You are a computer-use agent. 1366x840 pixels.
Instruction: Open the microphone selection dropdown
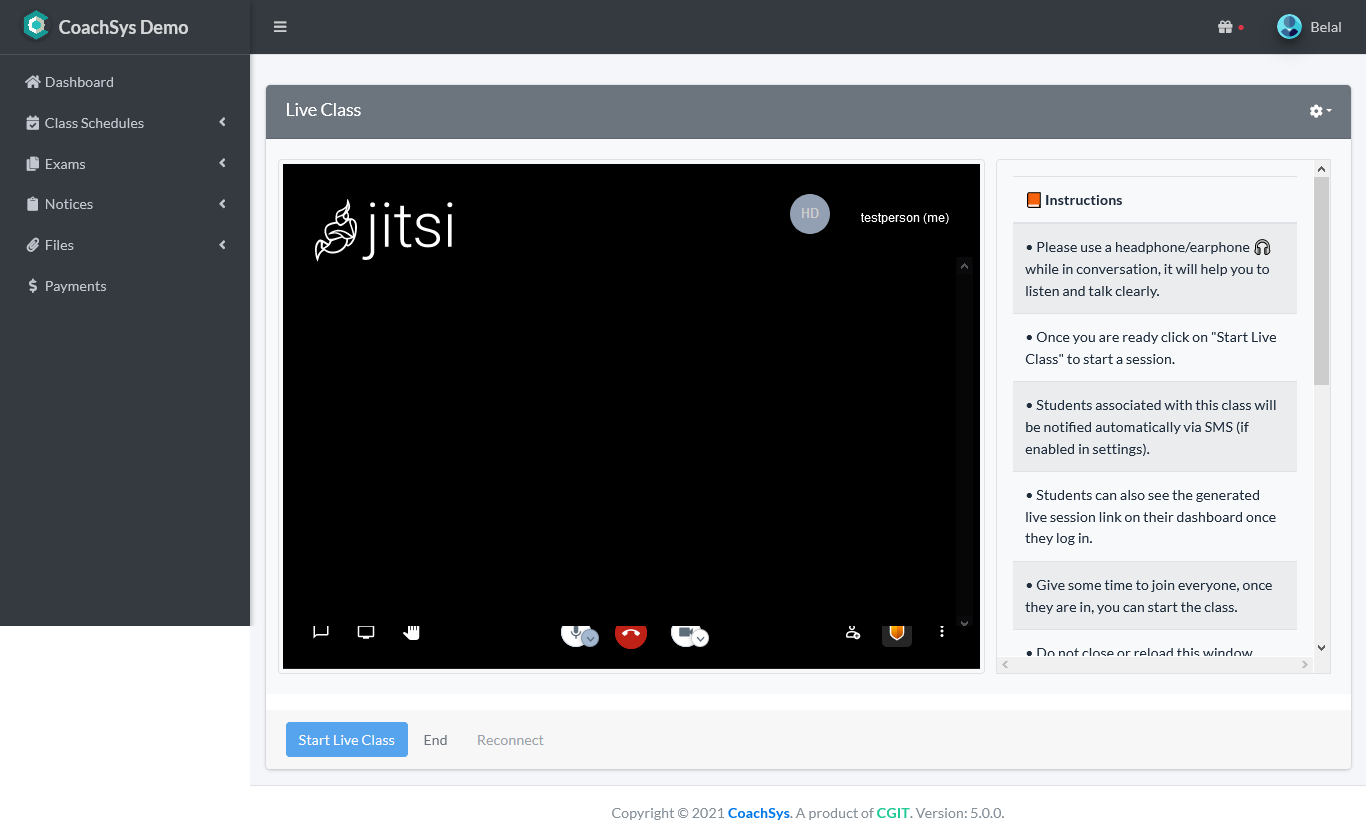(589, 638)
